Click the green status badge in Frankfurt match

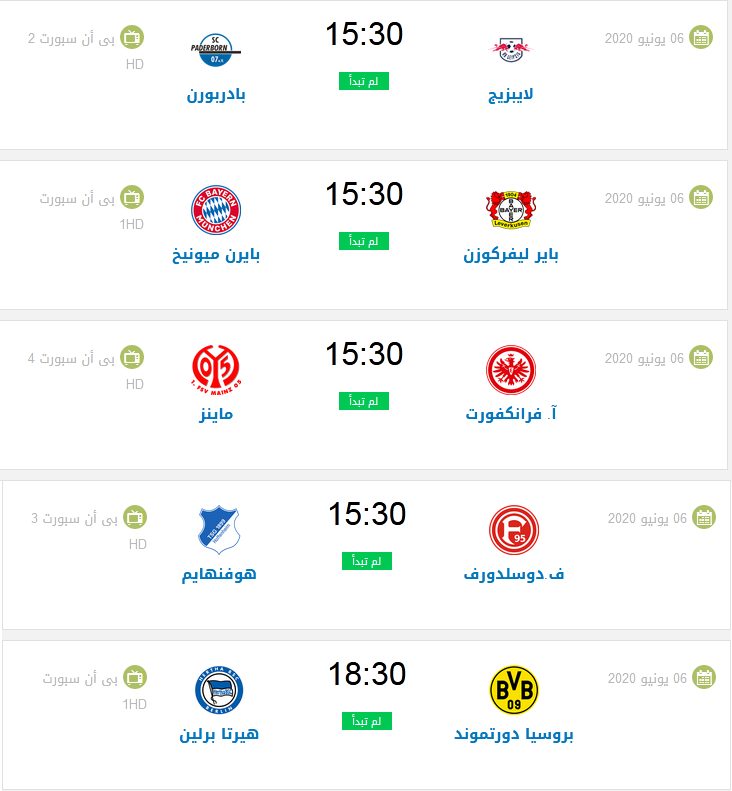coord(364,401)
